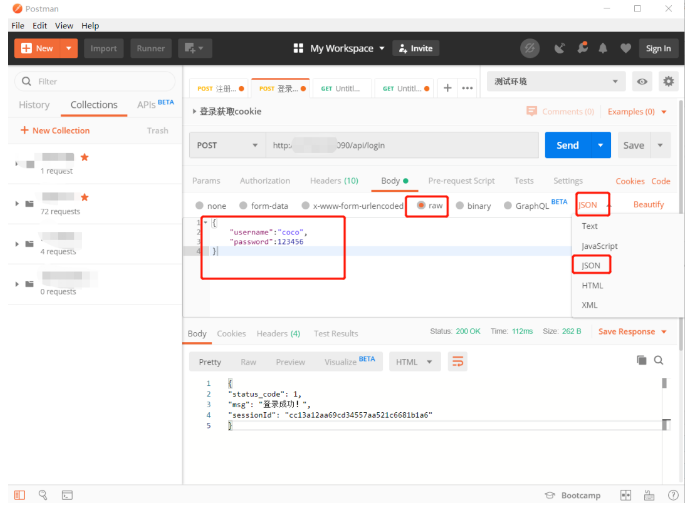Expand the 登录获取cookie request description
692x511 pixels.
coord(194,111)
